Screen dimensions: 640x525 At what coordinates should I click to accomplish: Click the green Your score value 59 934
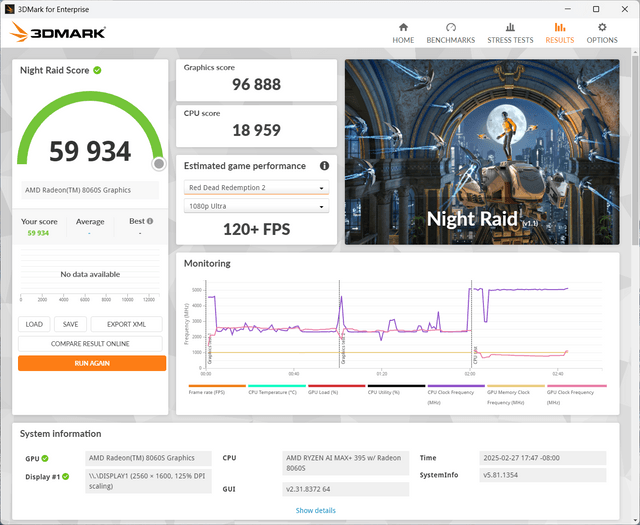click(38, 233)
